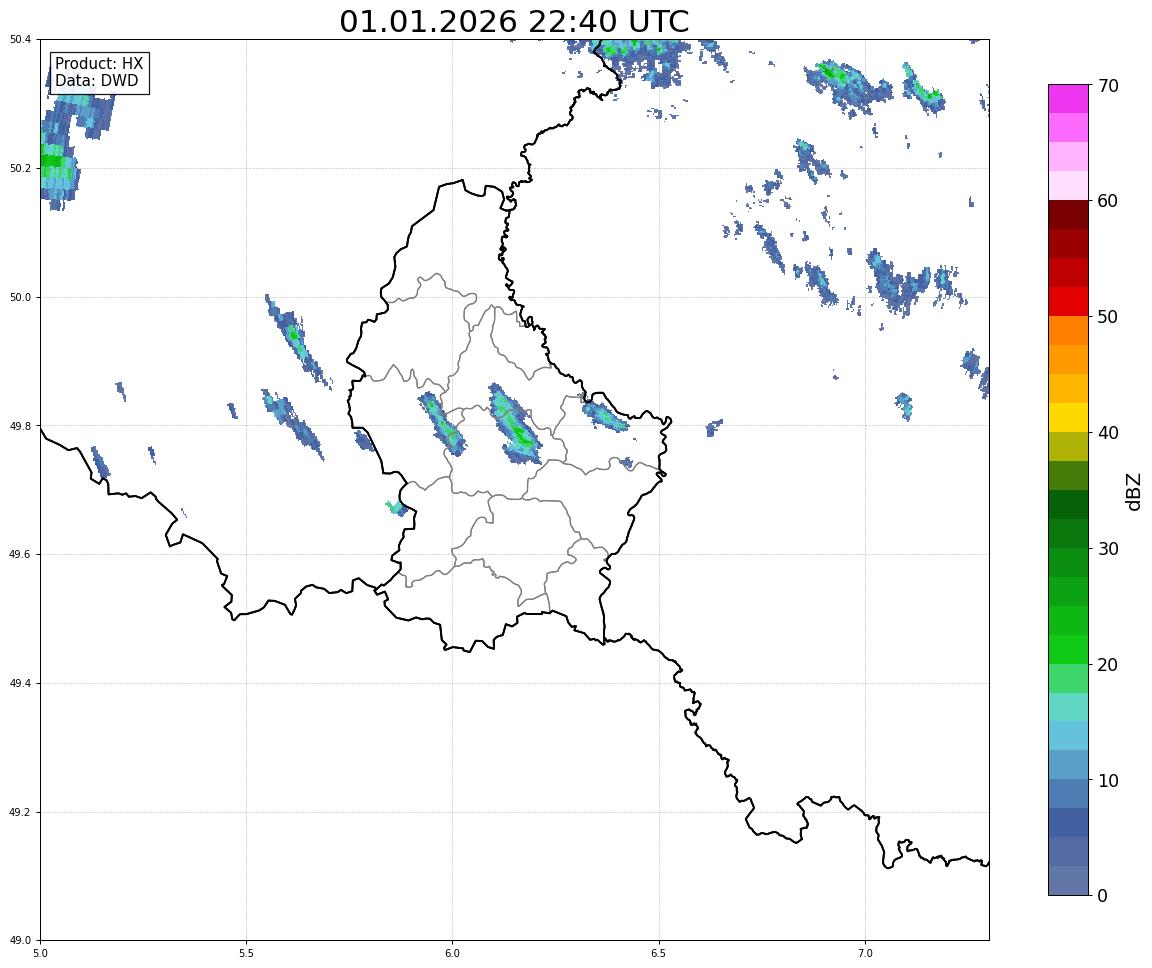This screenshot has height=968, width=1152.
Task: Click the 20 tick on colorbar
Action: tap(1108, 665)
